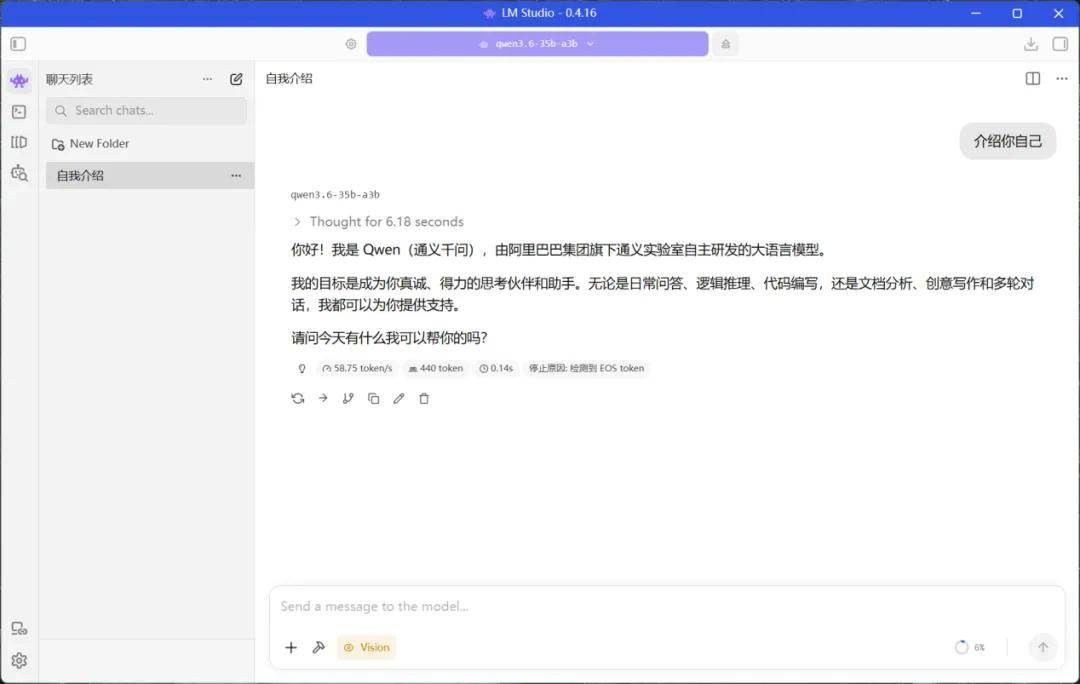Branch the conversation from this message

pyautogui.click(x=348, y=398)
